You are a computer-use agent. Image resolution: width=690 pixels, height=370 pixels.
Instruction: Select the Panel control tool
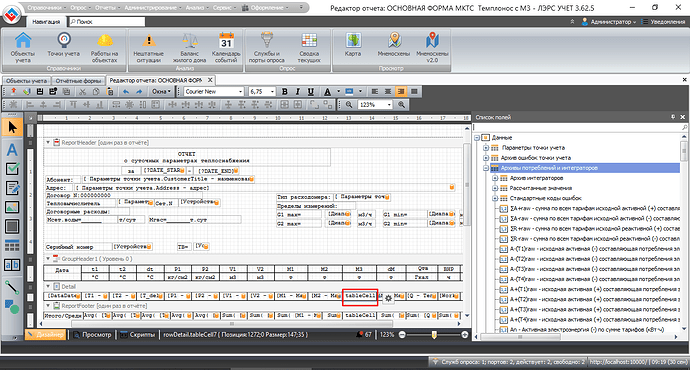point(12,227)
